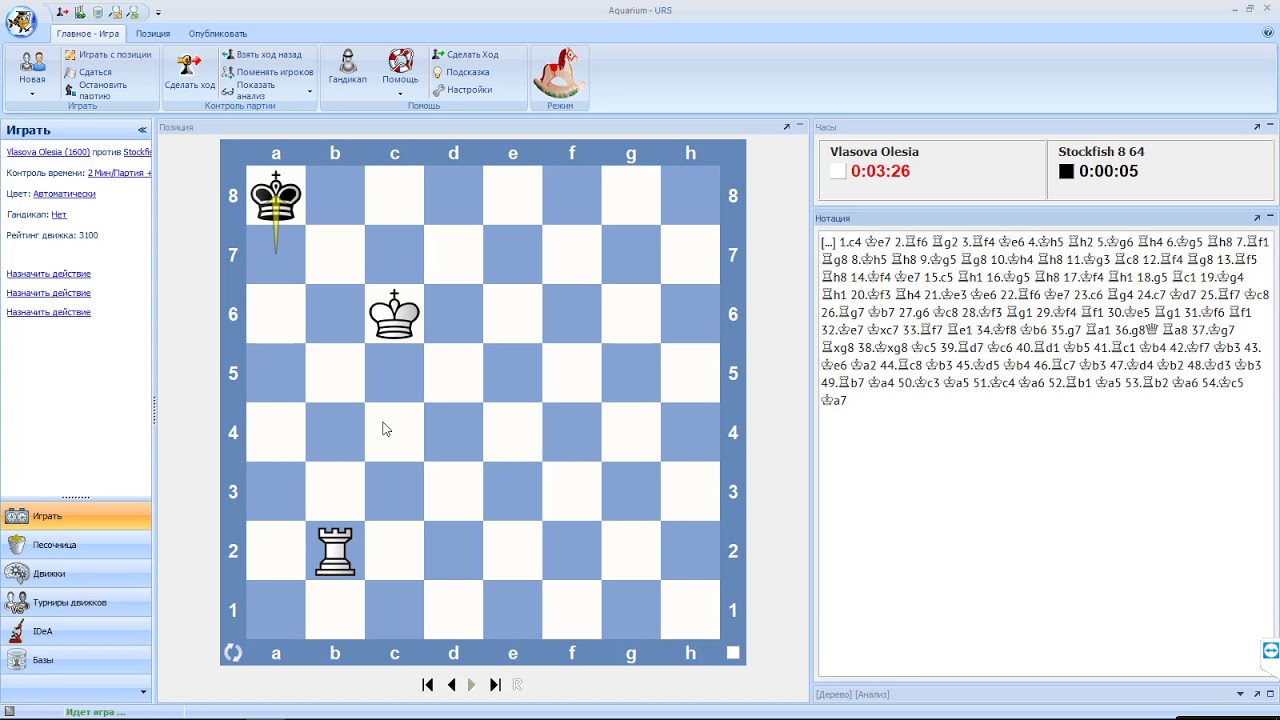
Task: Expand the Дерево/Анализ panel dropdown
Action: [x=1241, y=694]
